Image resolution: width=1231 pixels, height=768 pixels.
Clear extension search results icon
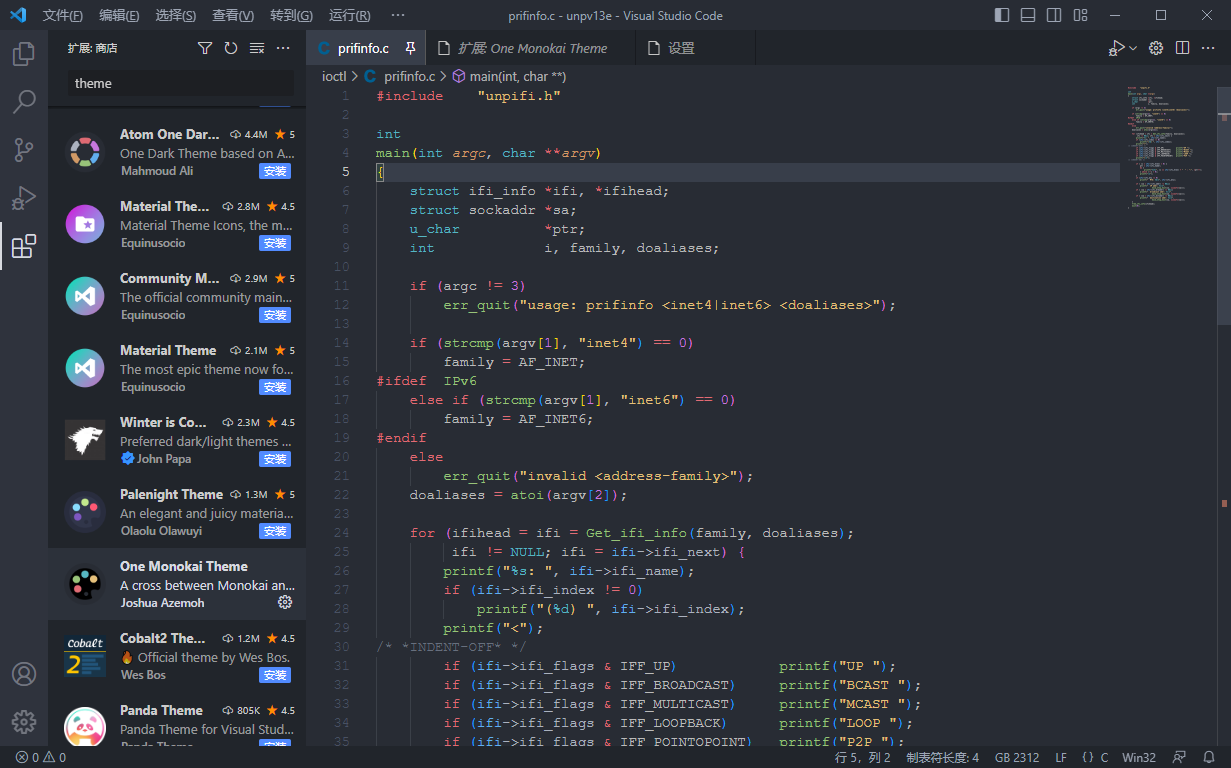[x=257, y=48]
